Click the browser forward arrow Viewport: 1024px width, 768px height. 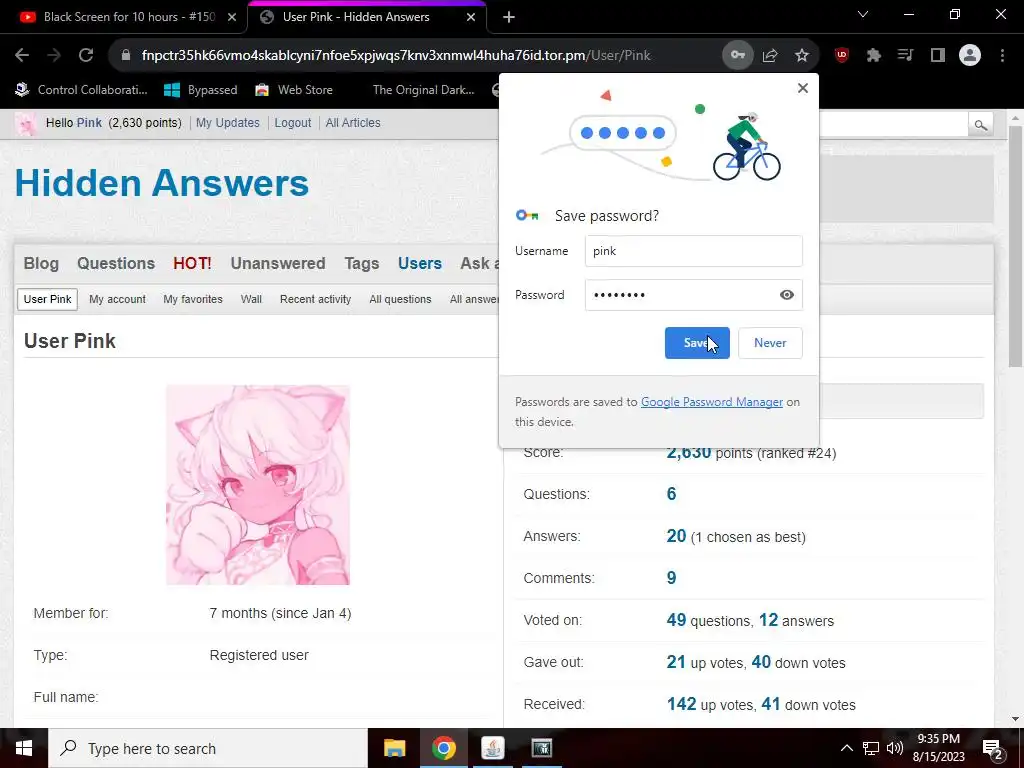point(54,56)
